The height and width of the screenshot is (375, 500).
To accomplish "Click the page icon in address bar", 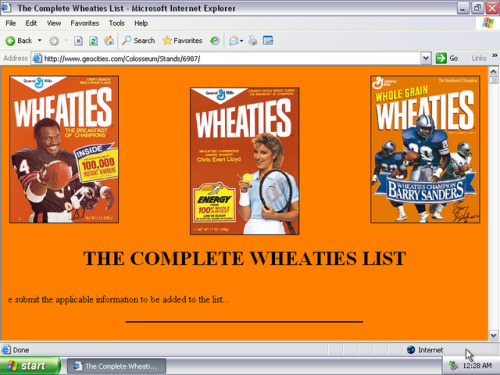I will click(x=37, y=58).
